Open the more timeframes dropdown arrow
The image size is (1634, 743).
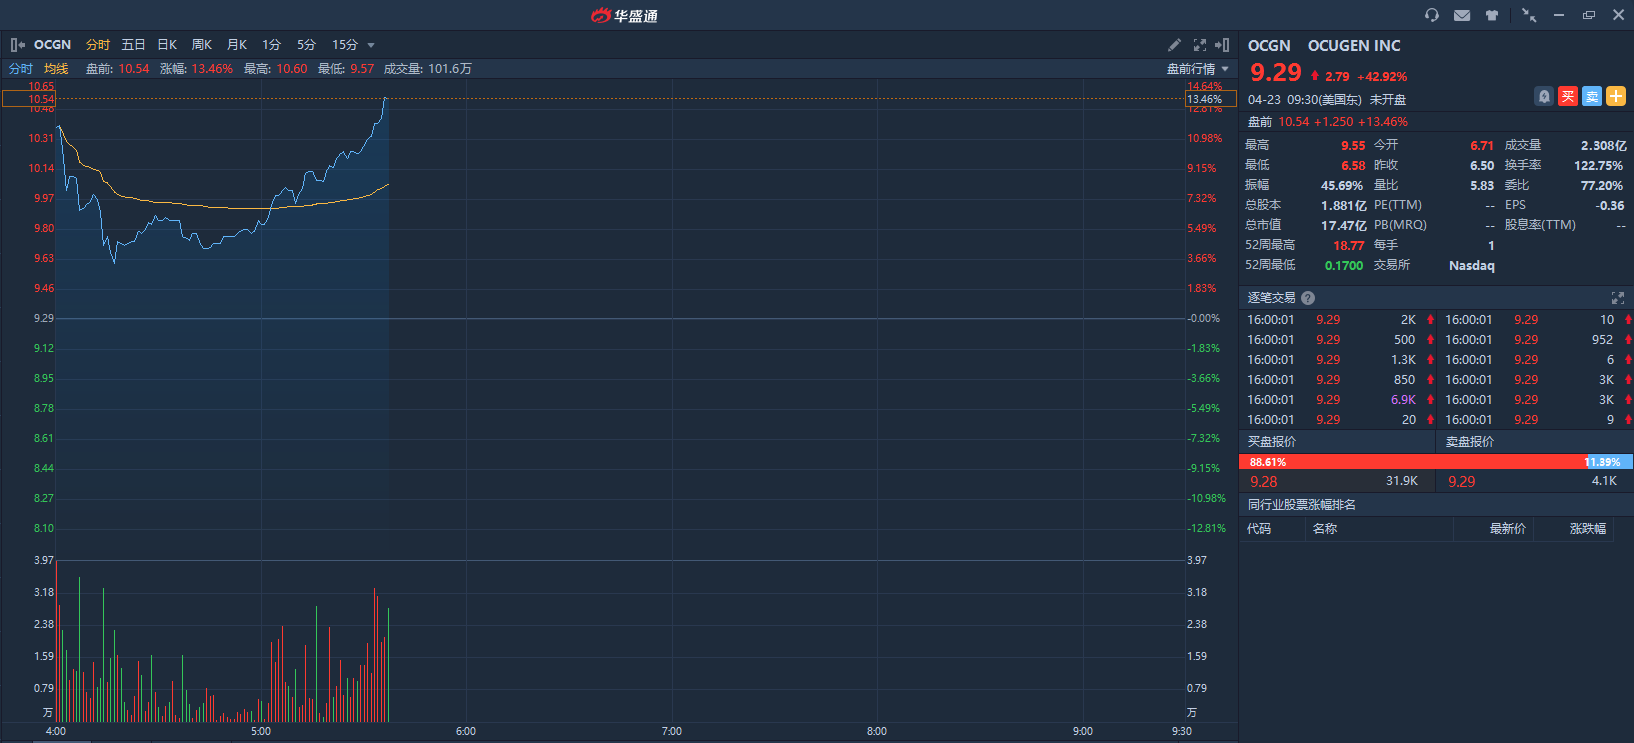point(371,45)
